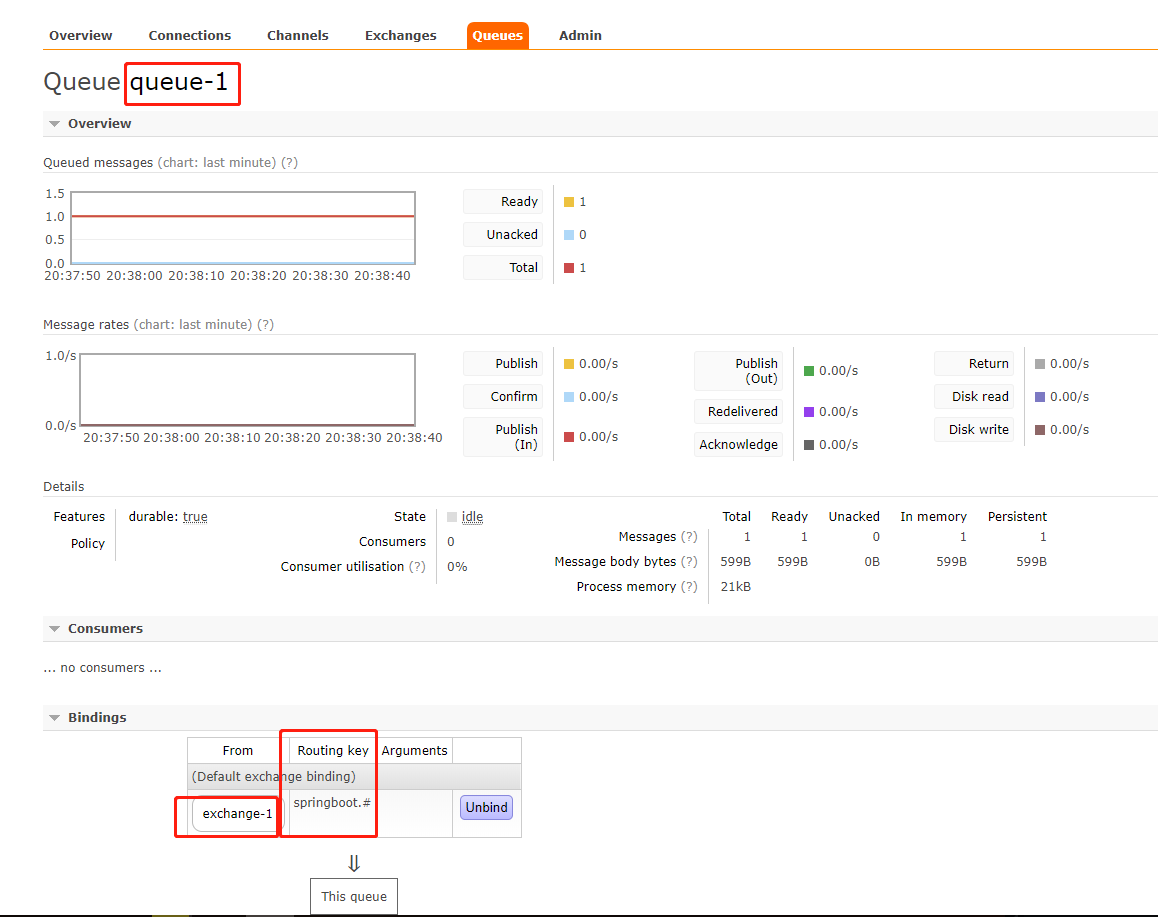
Task: Click the blue Unacked color swatch
Action: pos(569,235)
